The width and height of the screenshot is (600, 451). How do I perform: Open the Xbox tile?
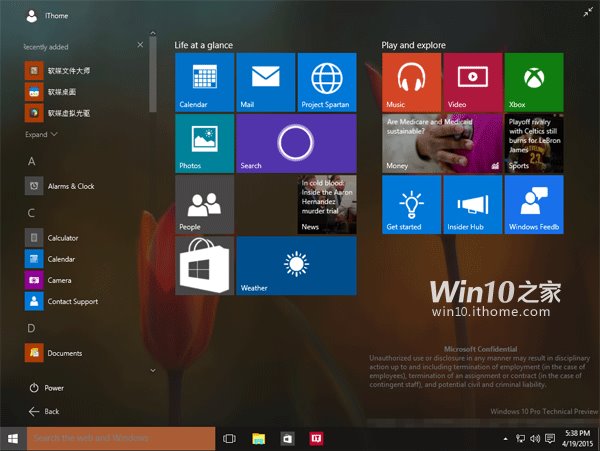pyautogui.click(x=534, y=82)
